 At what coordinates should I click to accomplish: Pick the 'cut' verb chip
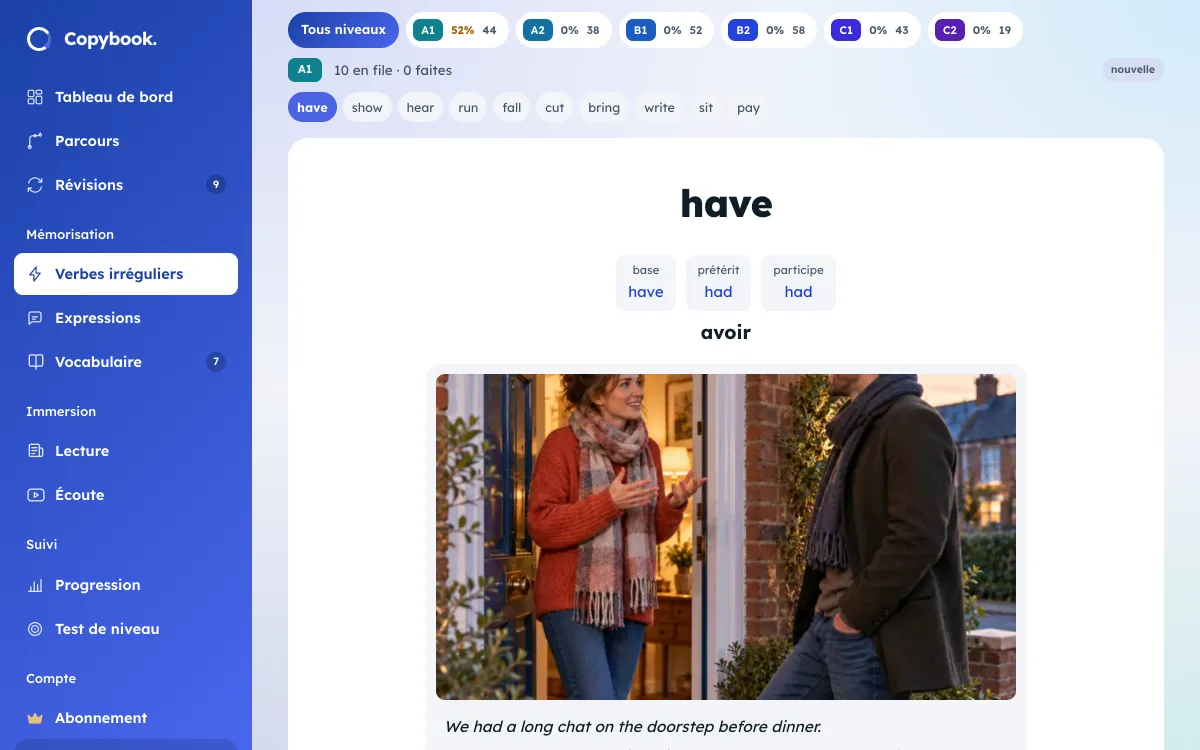(x=555, y=108)
